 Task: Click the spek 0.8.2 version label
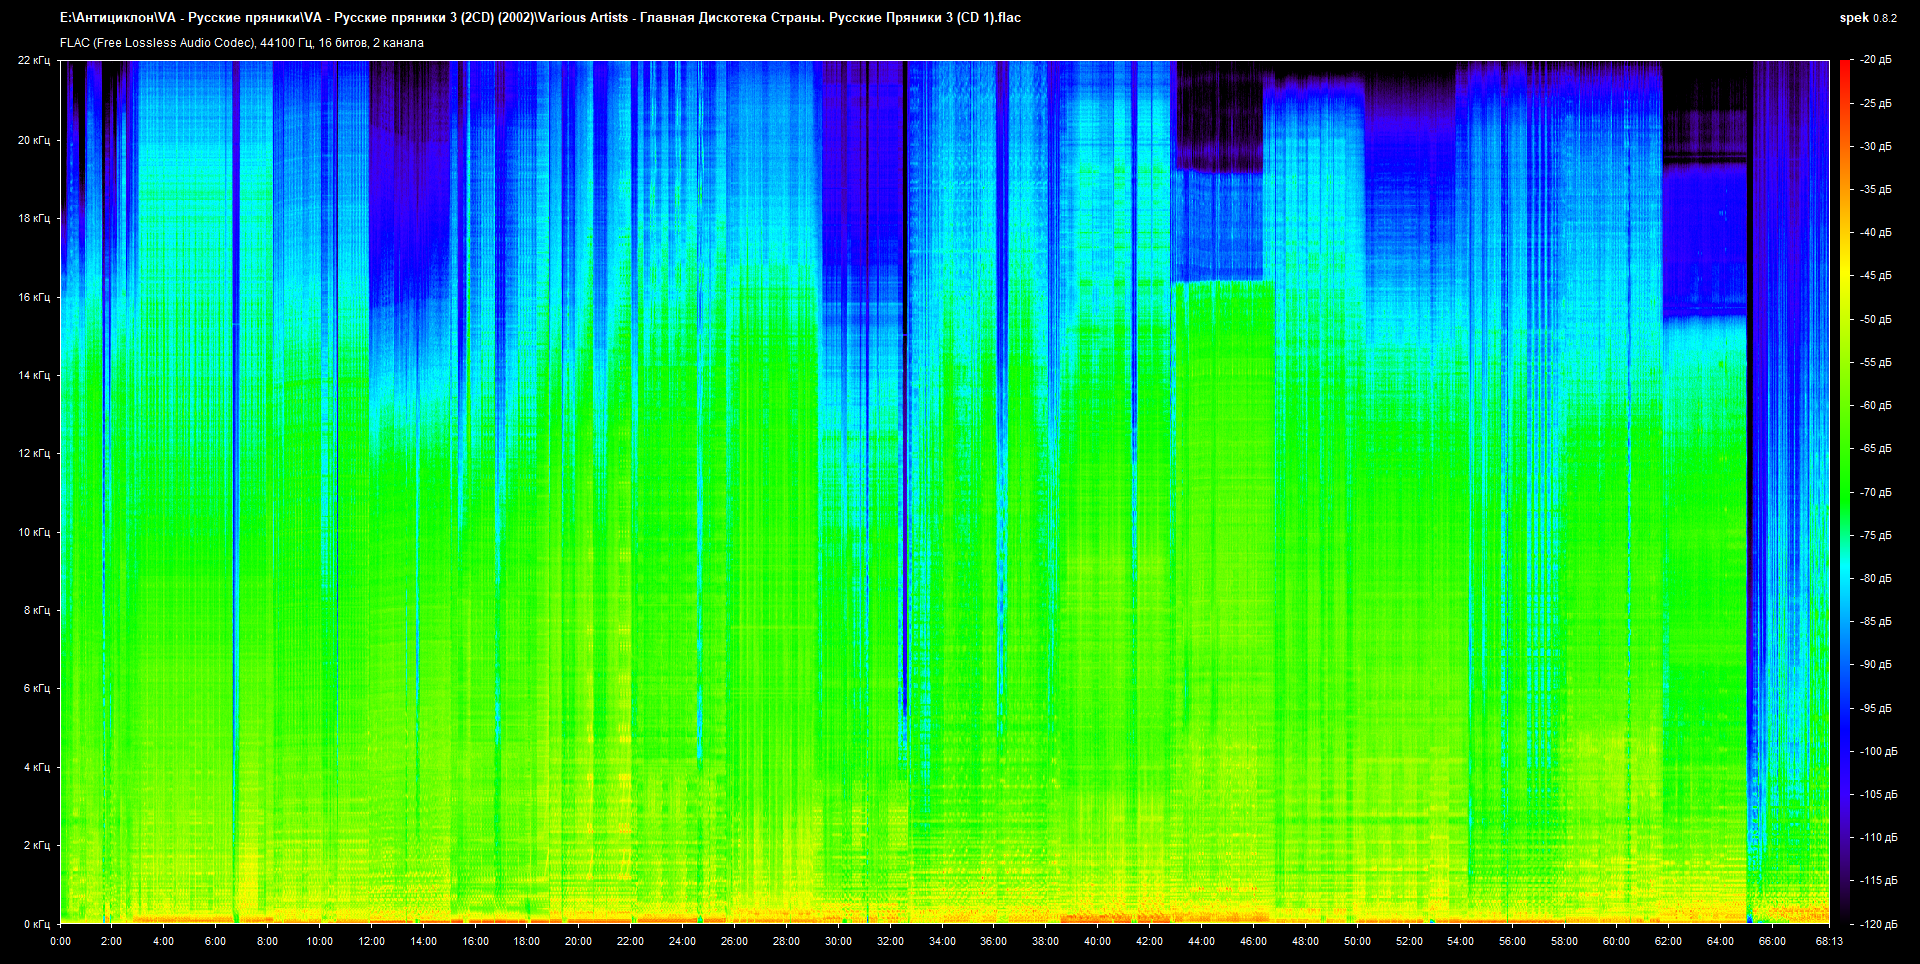coord(1867,18)
